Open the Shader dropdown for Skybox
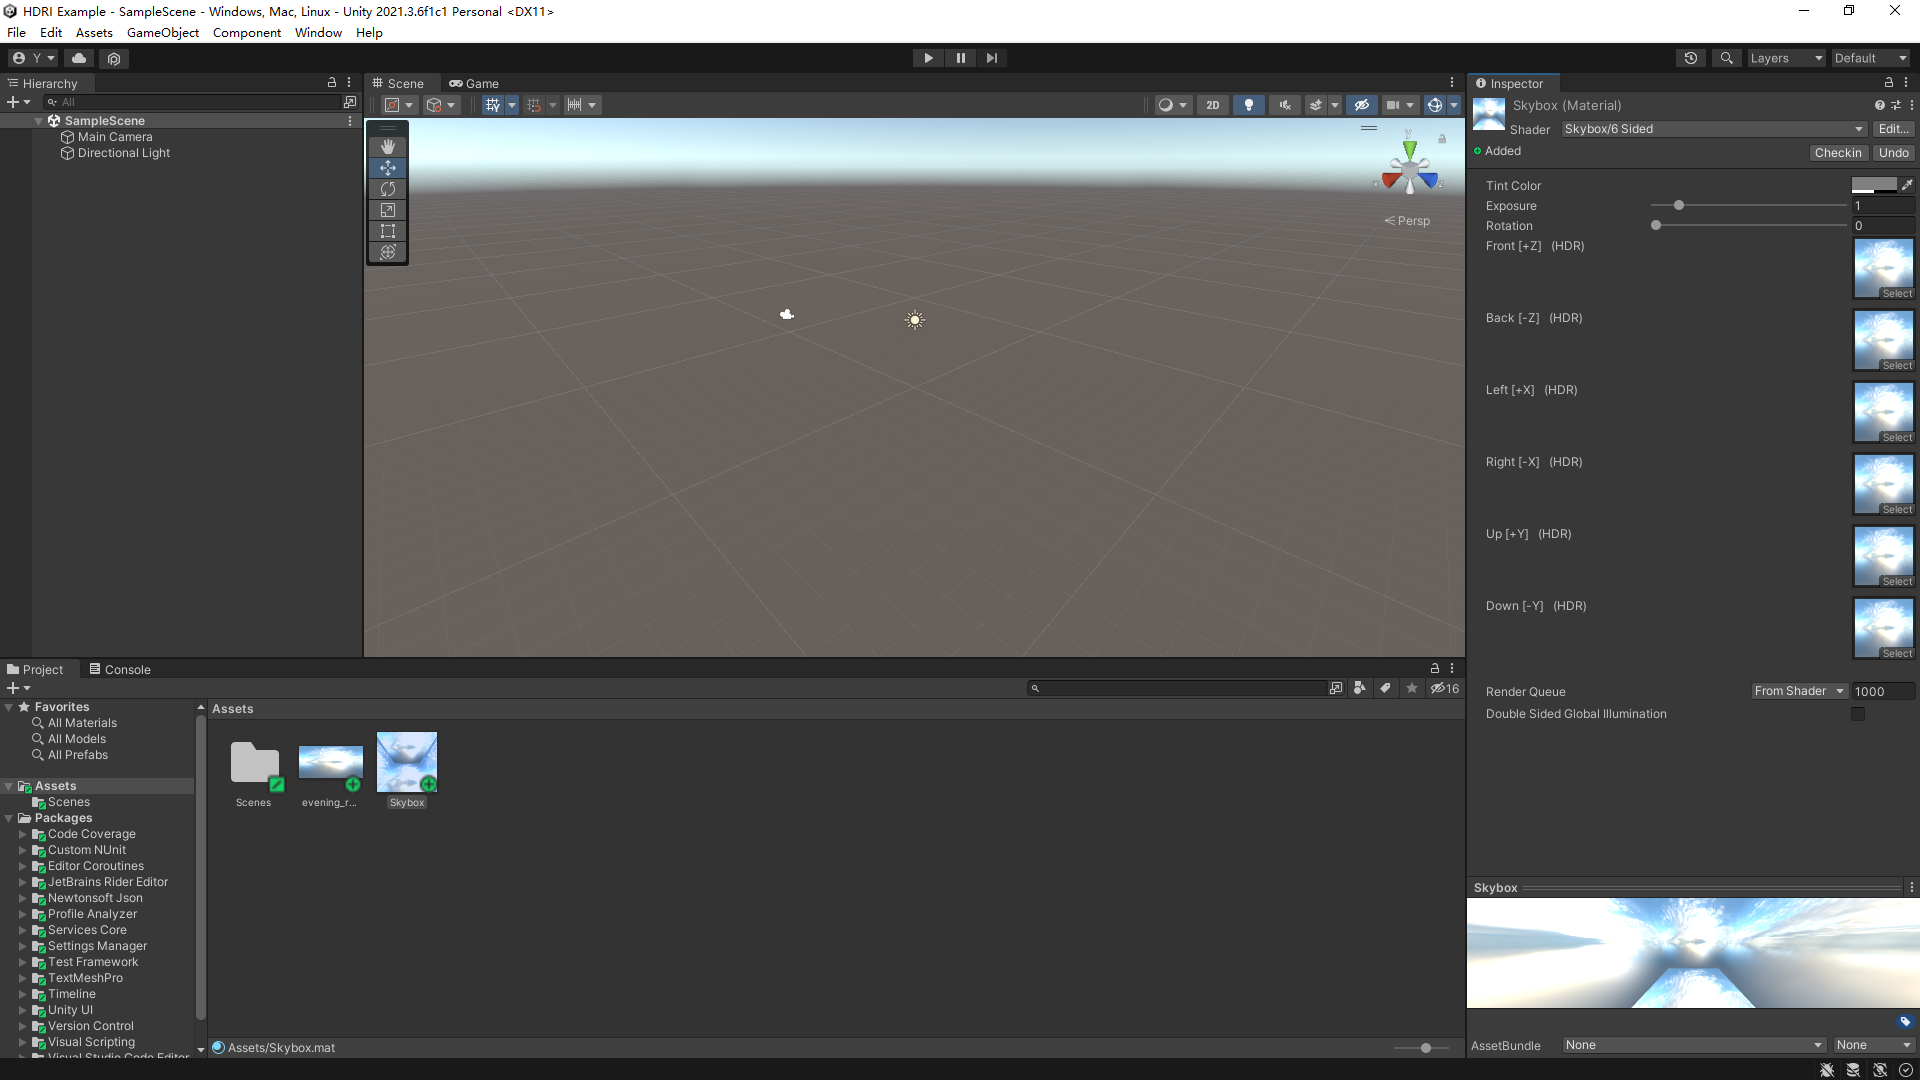Image resolution: width=1920 pixels, height=1080 pixels. click(1712, 128)
